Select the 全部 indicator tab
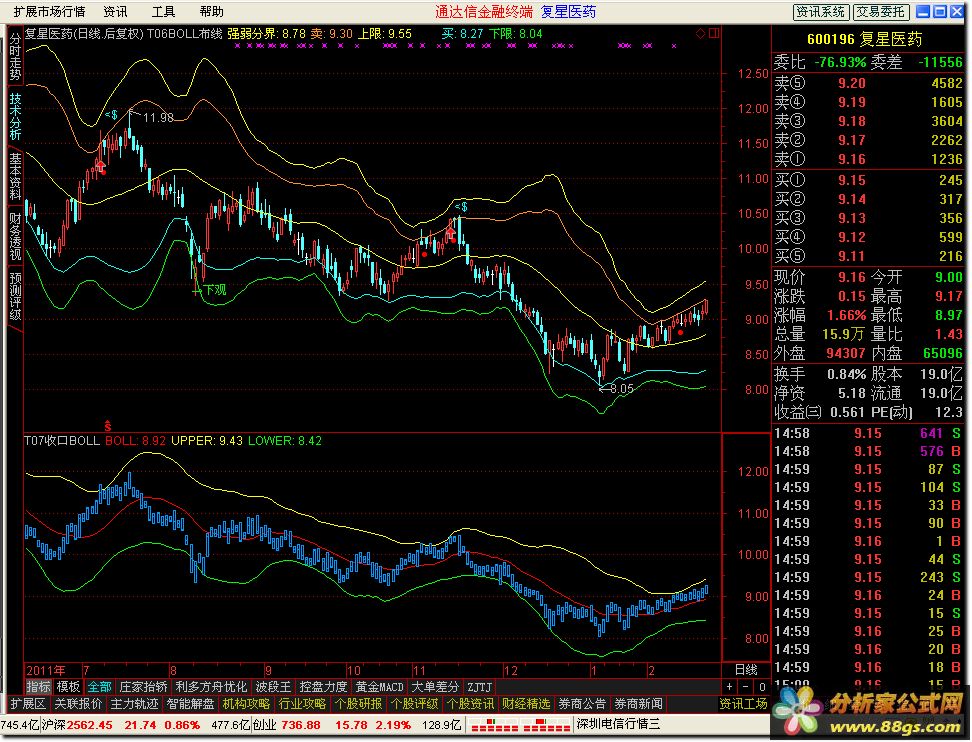972x742 pixels. (99, 687)
